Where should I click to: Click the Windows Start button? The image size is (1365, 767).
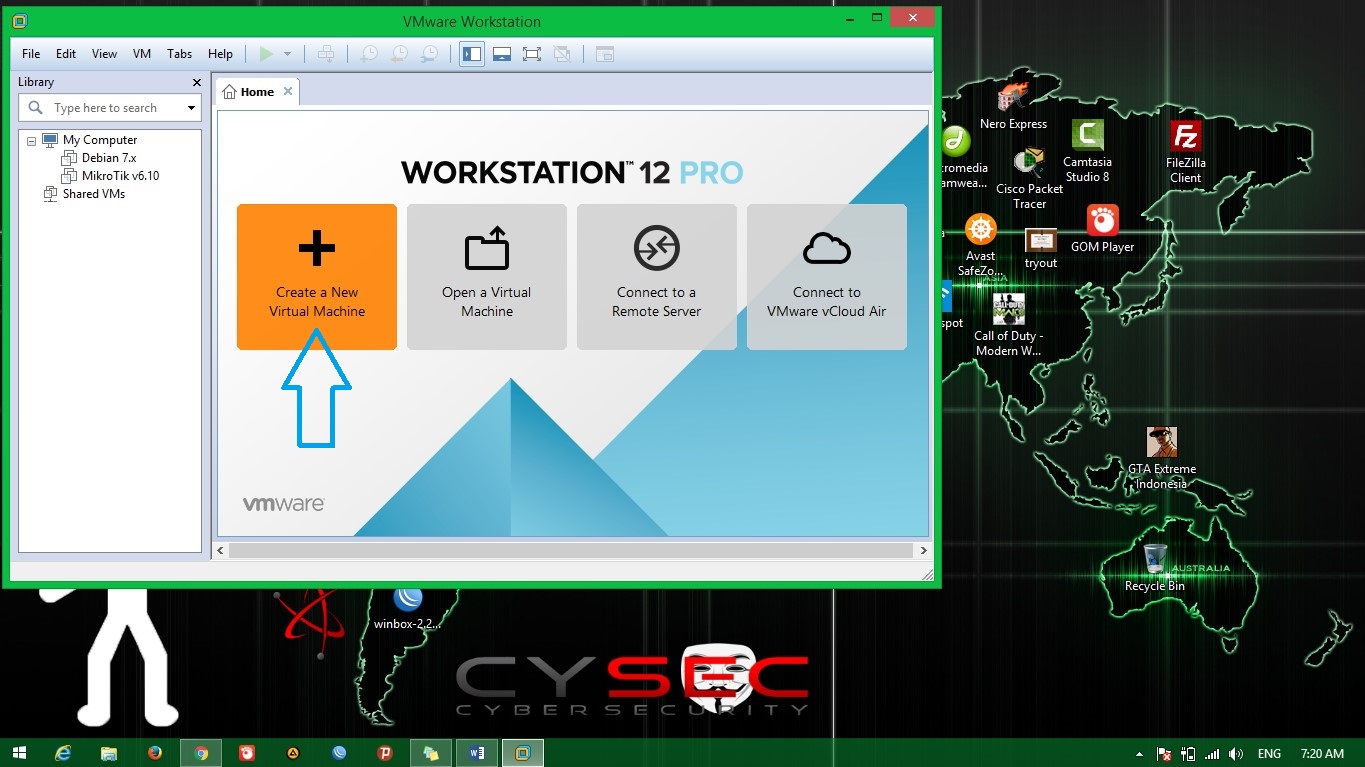point(18,753)
